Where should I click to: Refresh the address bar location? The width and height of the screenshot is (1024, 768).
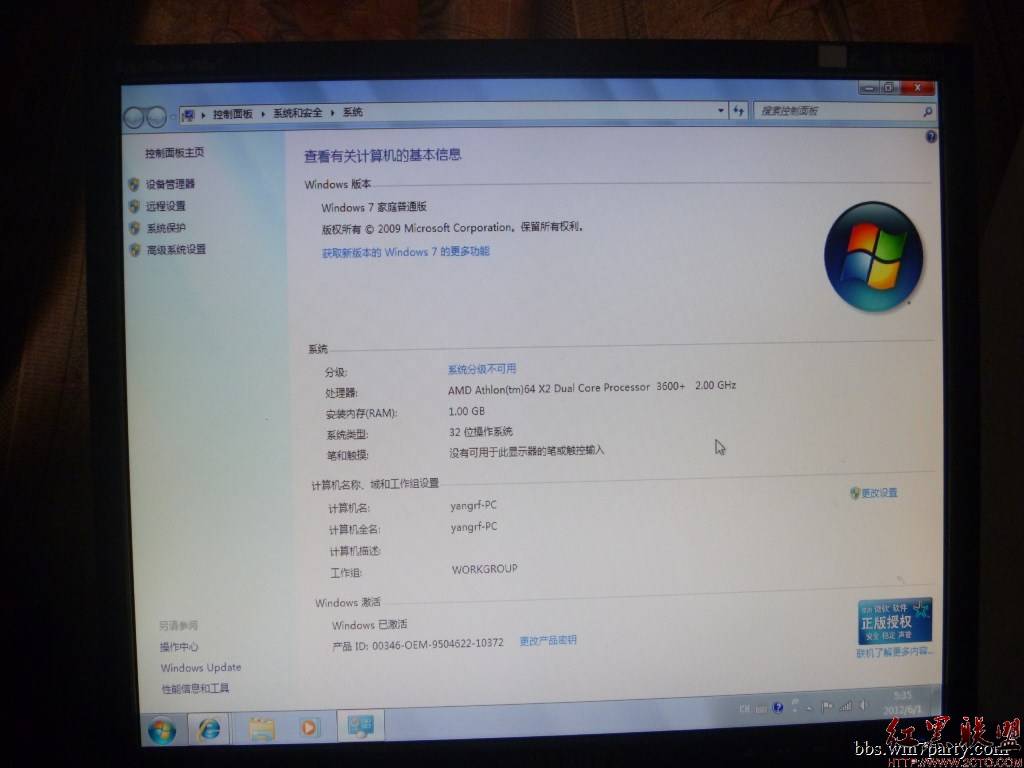(739, 112)
